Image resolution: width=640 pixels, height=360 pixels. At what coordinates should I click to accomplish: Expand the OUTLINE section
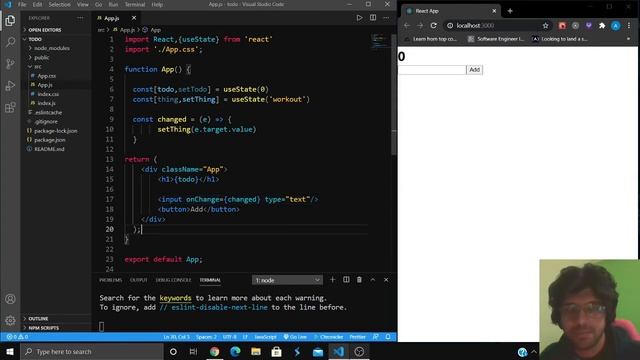tap(38, 318)
